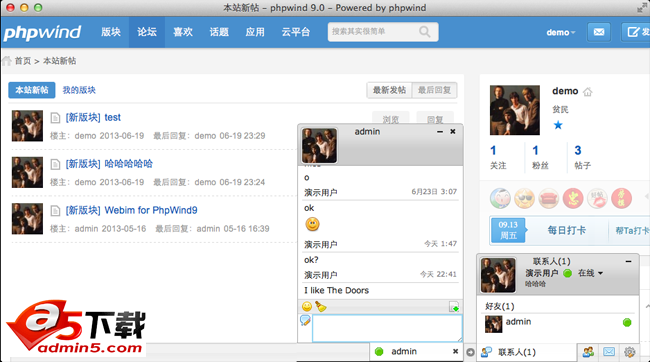Click the lips medal icon
650x362 pixels.
[x=597, y=198]
